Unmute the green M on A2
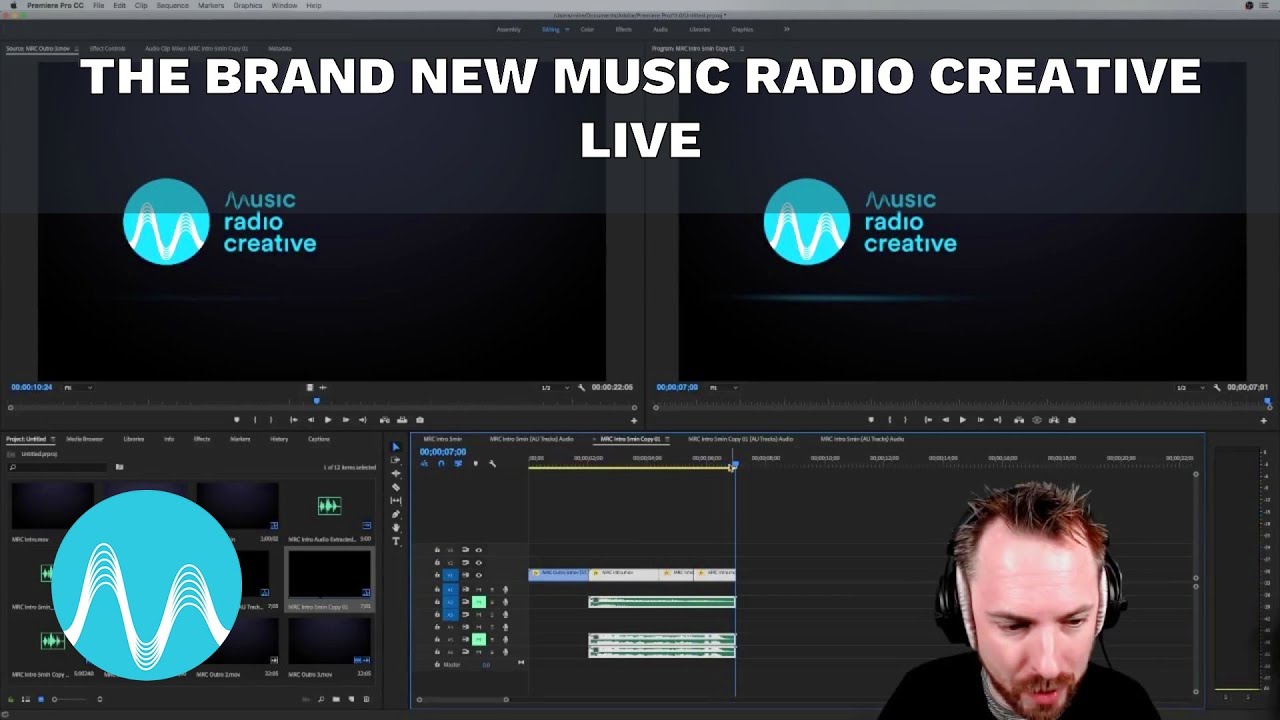The width and height of the screenshot is (1280, 720). click(x=478, y=601)
